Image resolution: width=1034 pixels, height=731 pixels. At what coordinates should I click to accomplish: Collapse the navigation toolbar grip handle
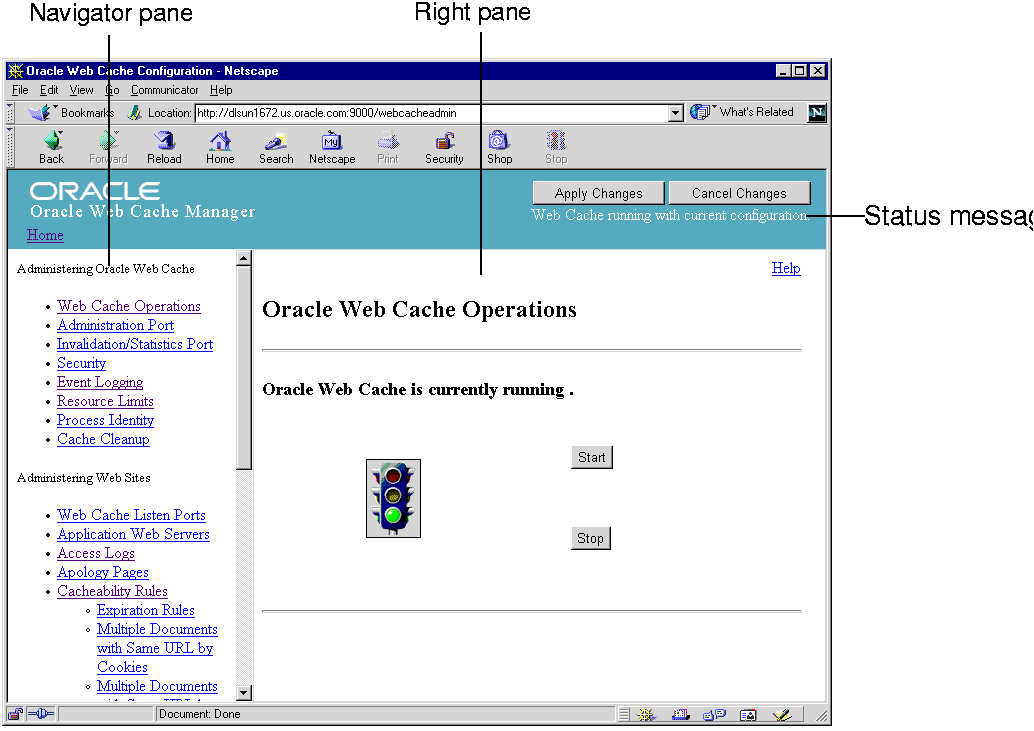coord(10,147)
